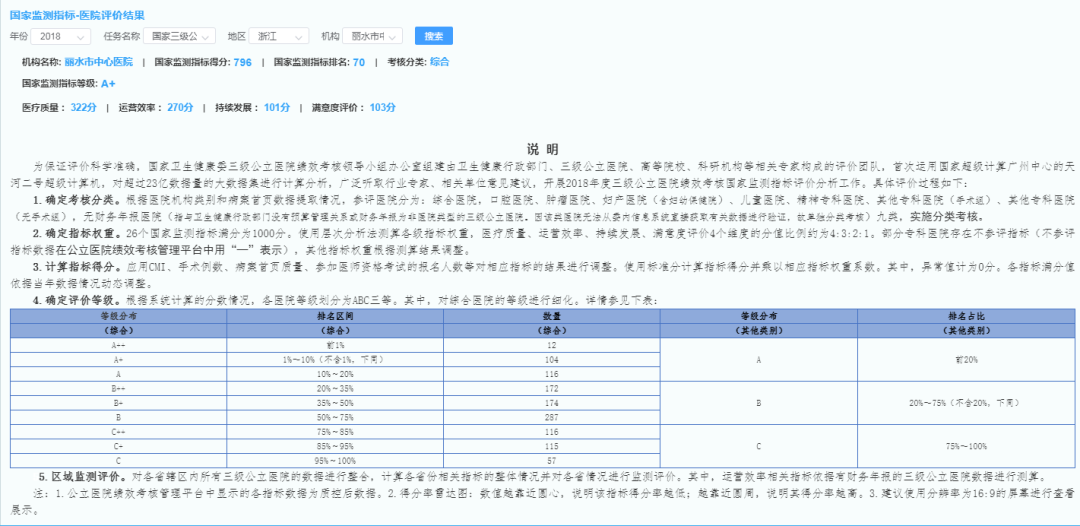The image size is (1080, 526).
Task: Click the 排名区间 table column header
Action: [x=335, y=315]
